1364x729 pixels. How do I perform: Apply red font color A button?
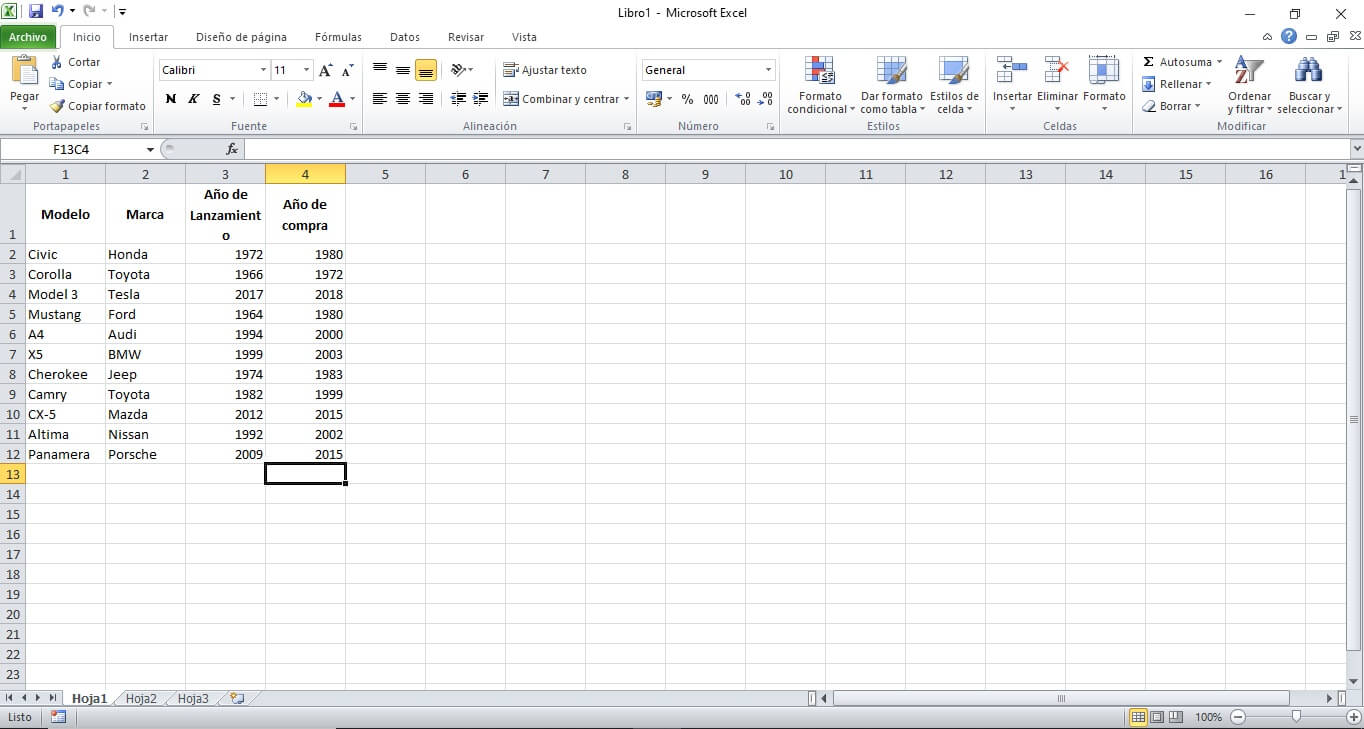click(x=337, y=99)
